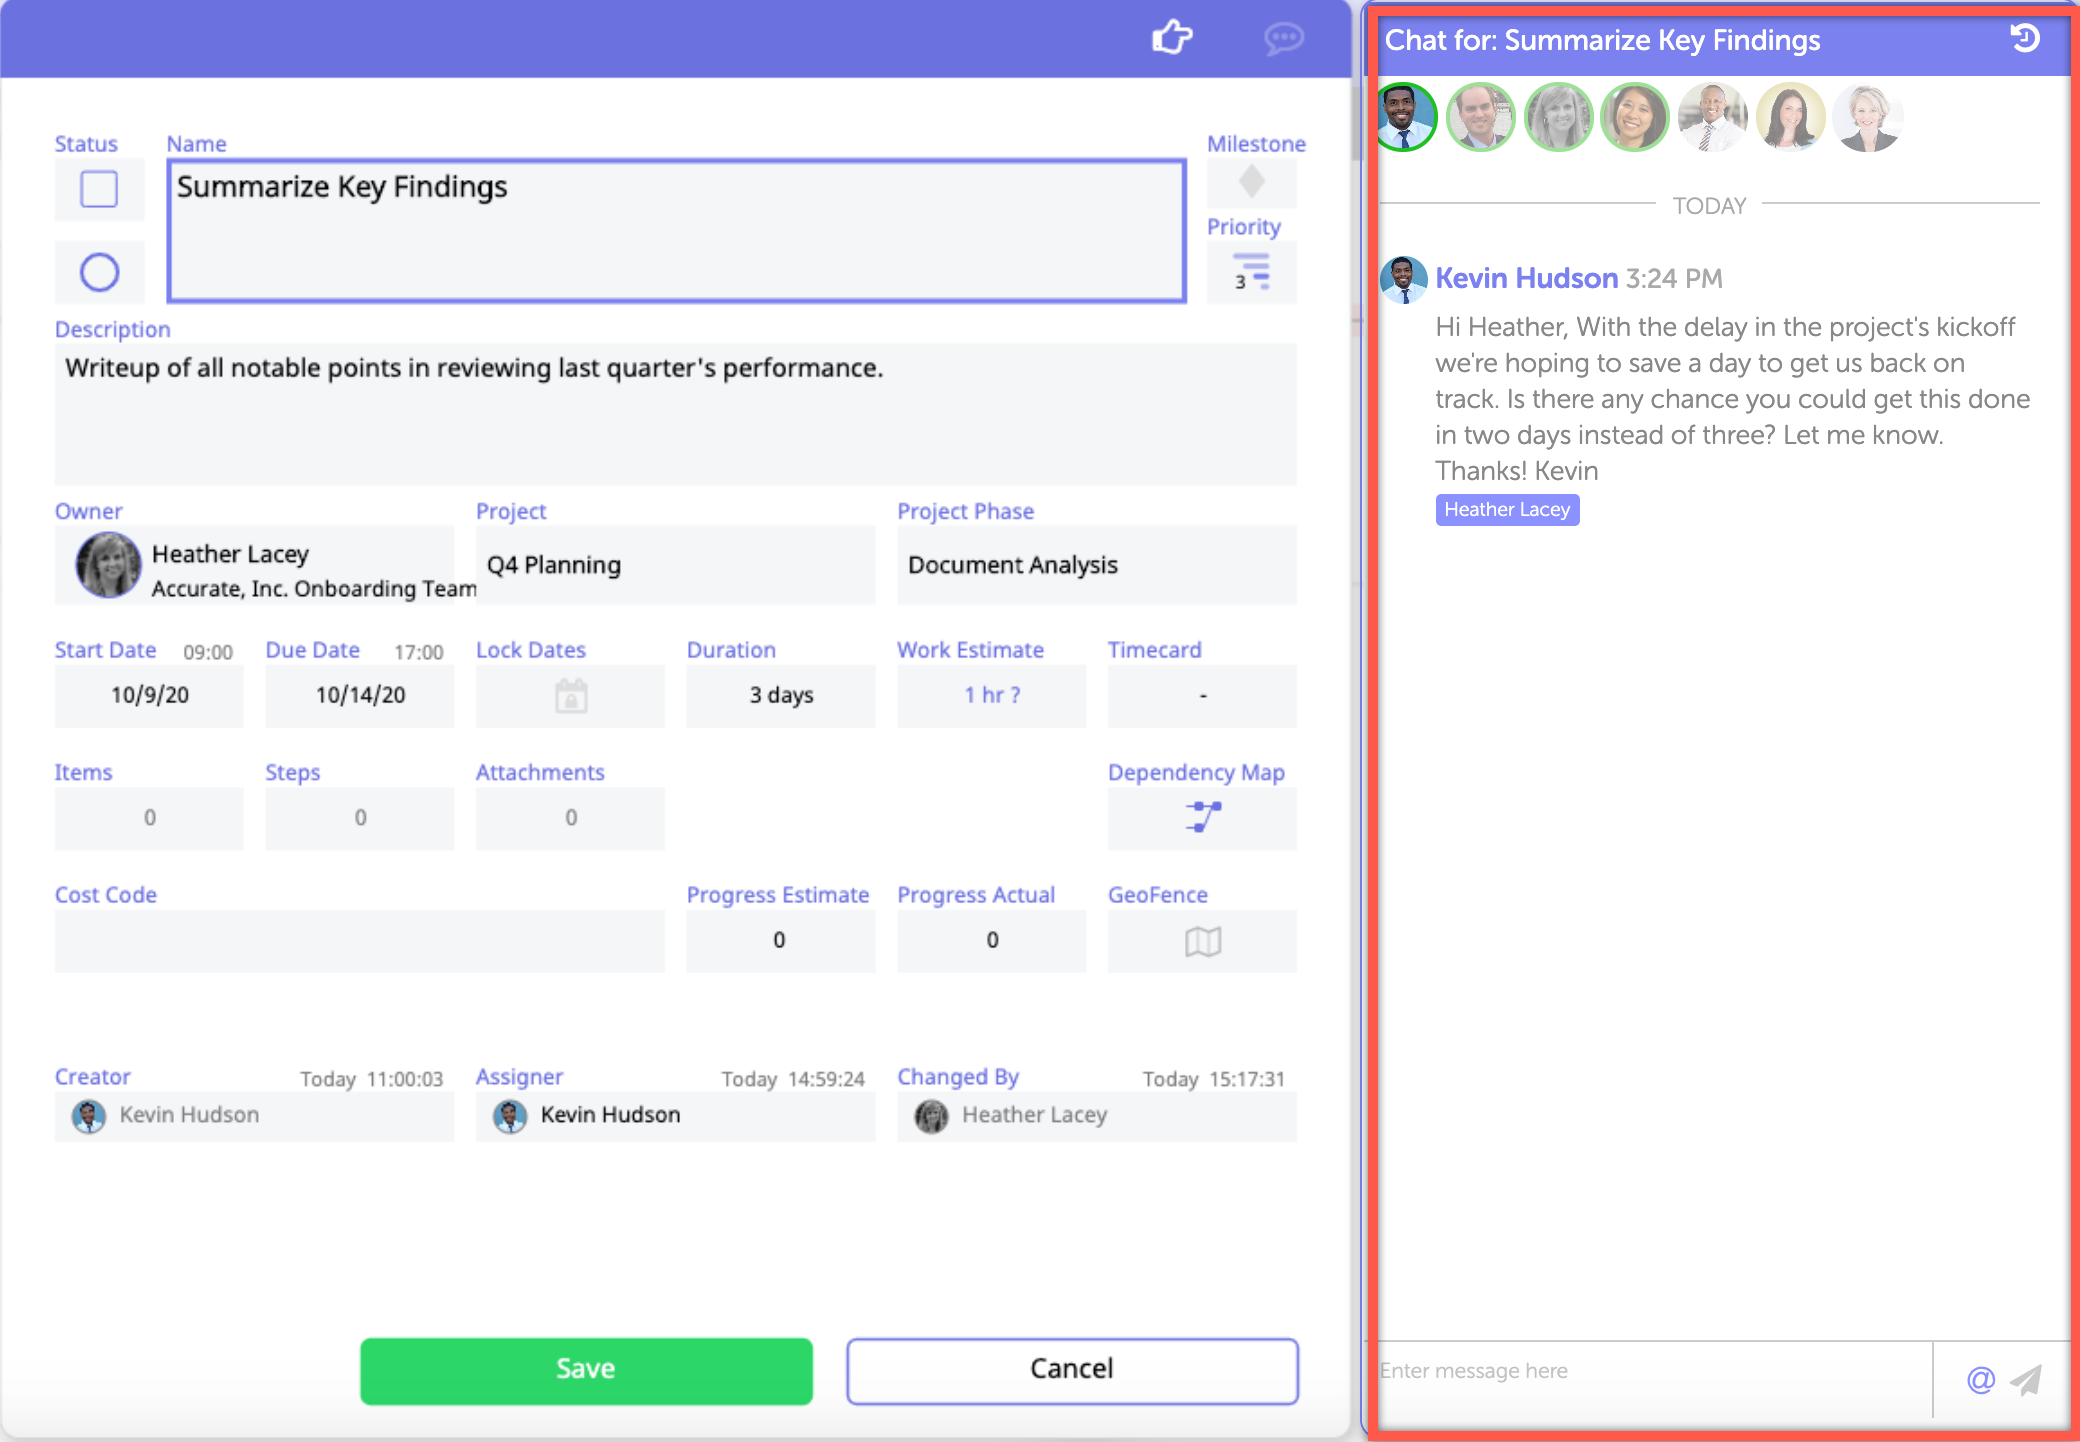Image resolution: width=2080 pixels, height=1442 pixels.
Task: Click the Enter message here input field
Action: point(1650,1372)
